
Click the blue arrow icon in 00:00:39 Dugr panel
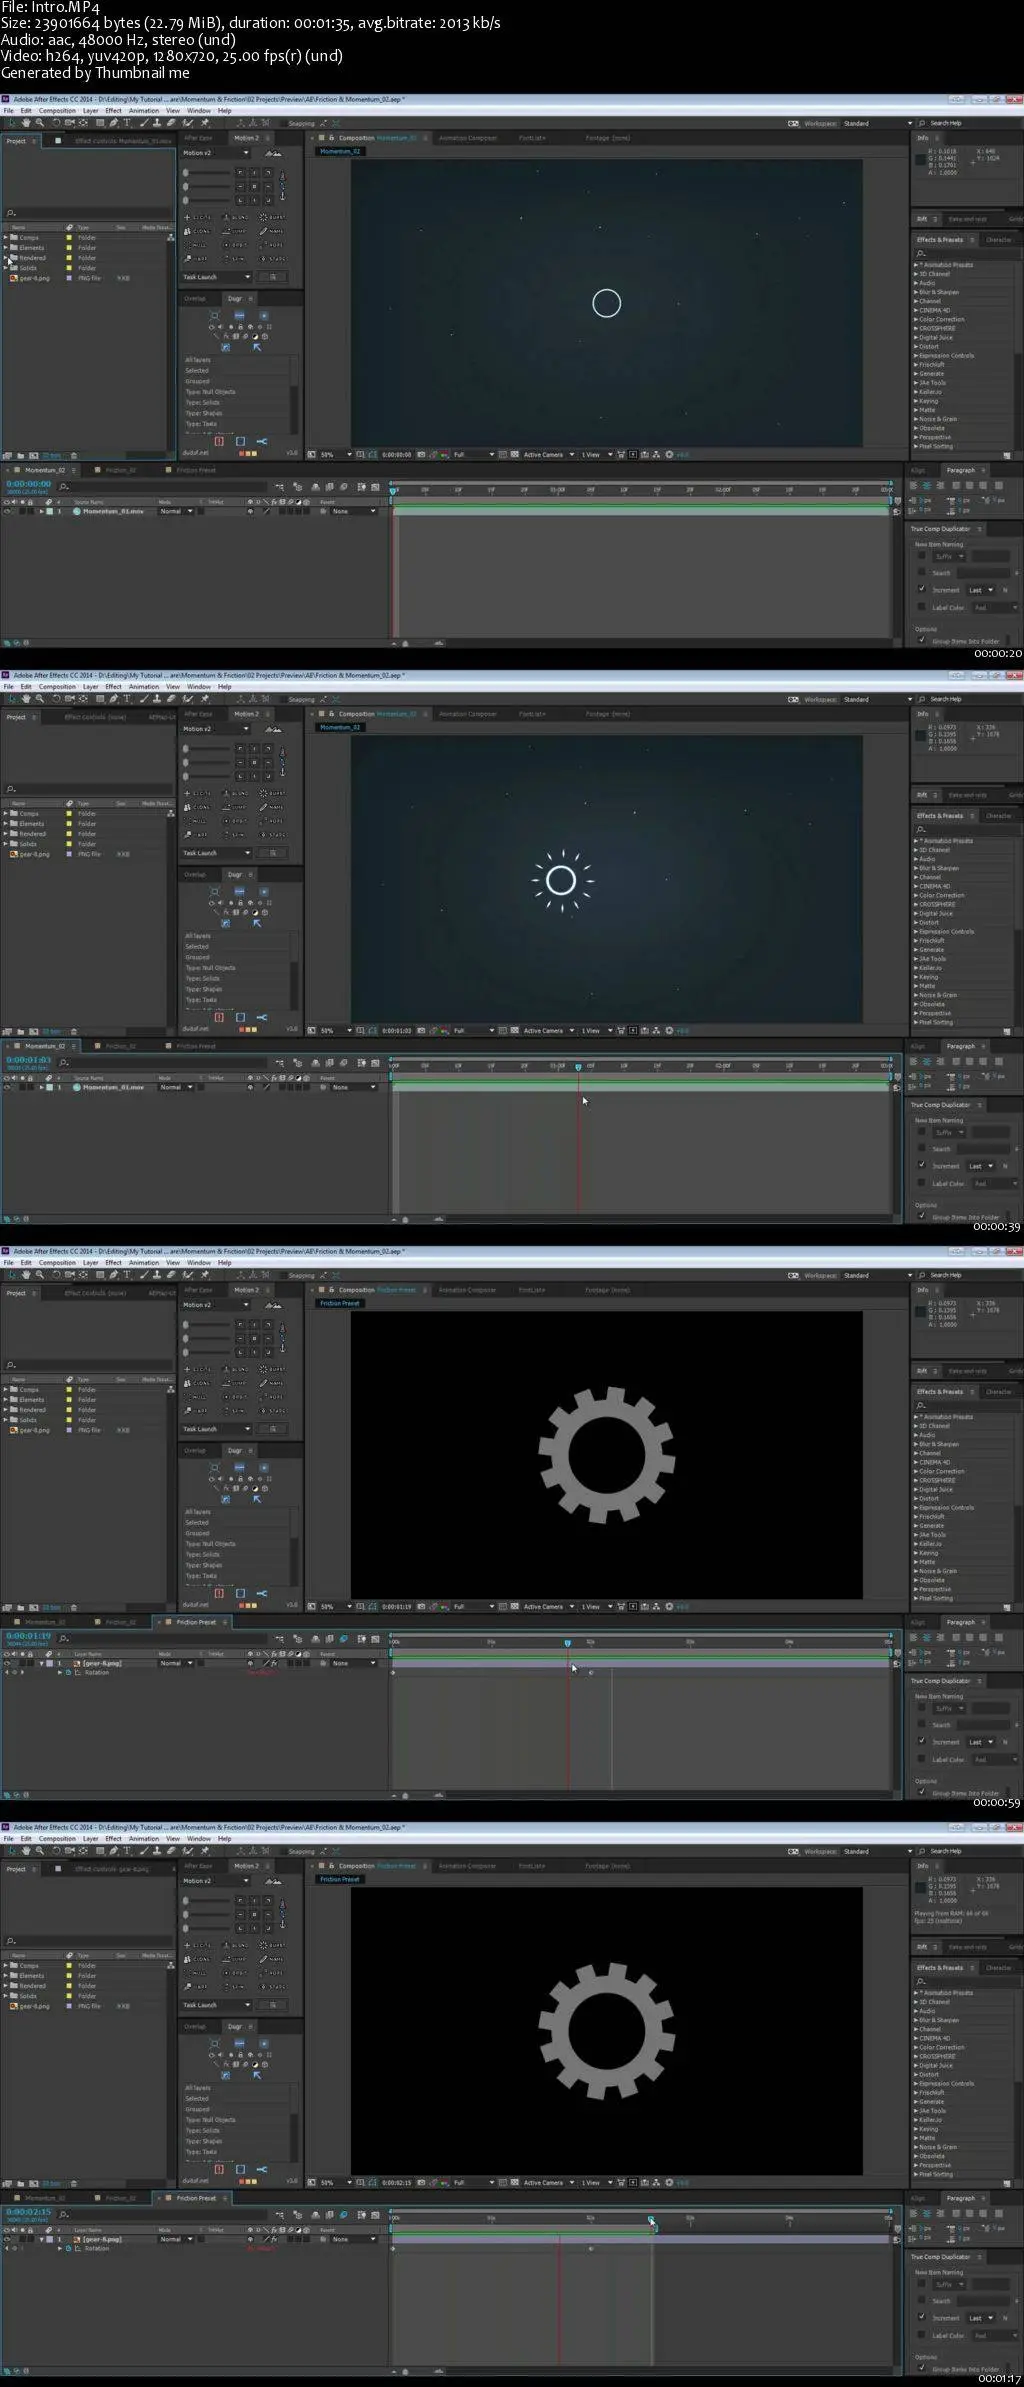[257, 923]
